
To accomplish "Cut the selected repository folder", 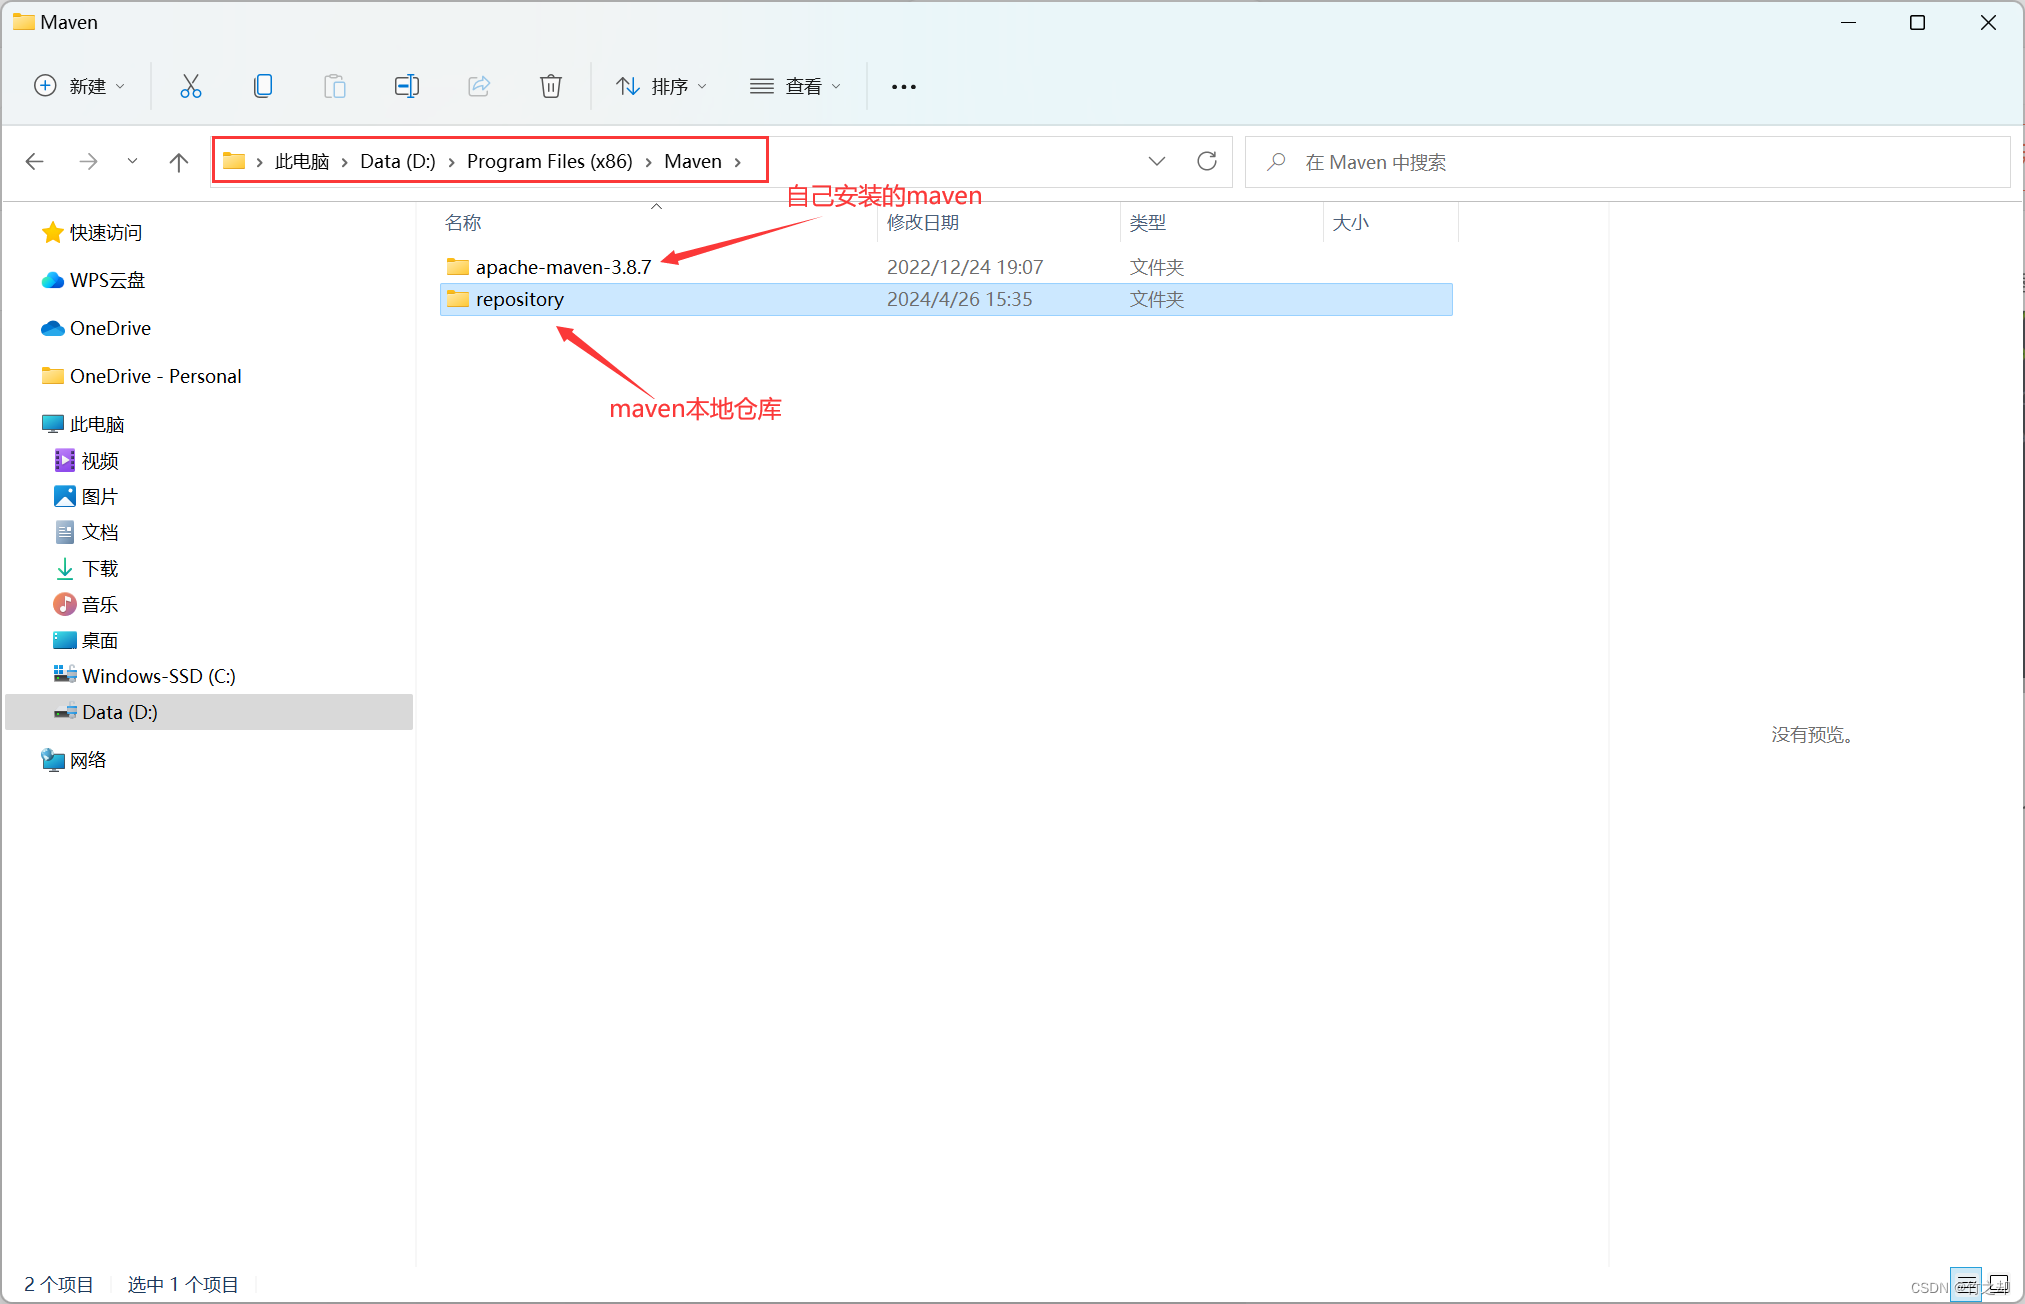I will click(191, 86).
